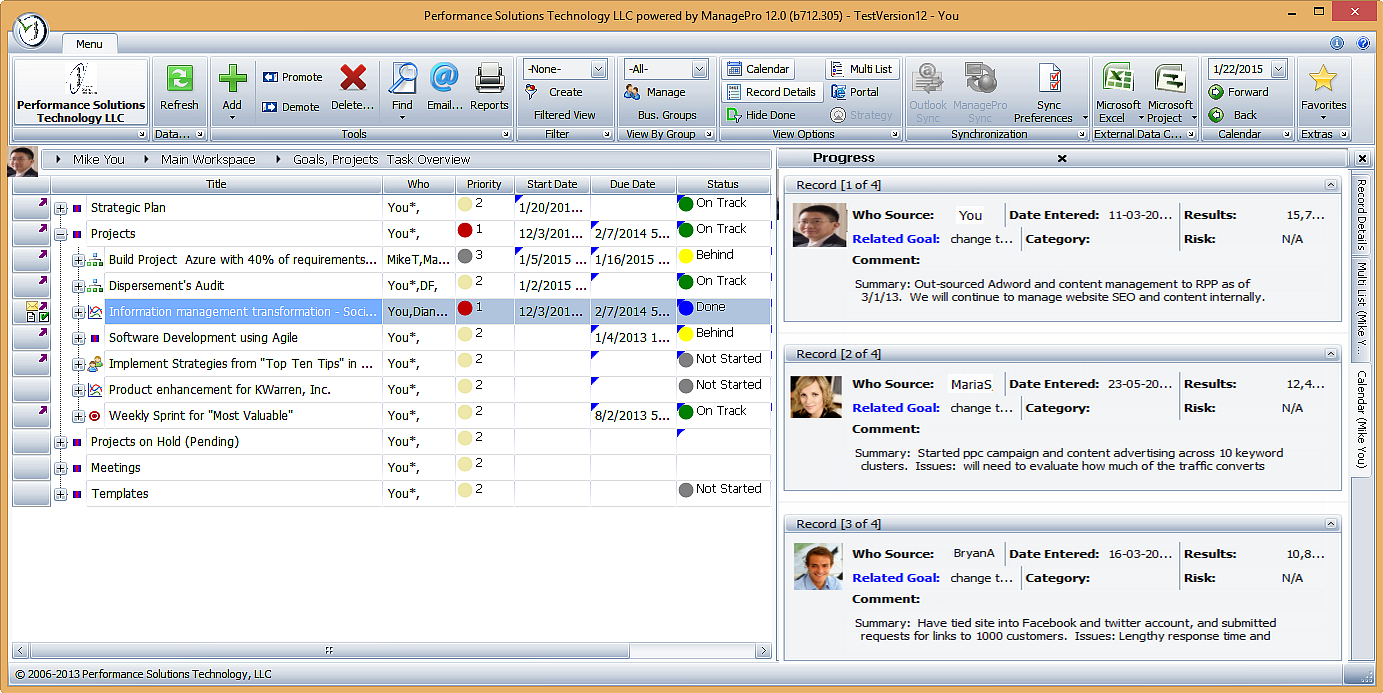
Task: Click the horizontal scrollbar of task list
Action: coord(328,650)
